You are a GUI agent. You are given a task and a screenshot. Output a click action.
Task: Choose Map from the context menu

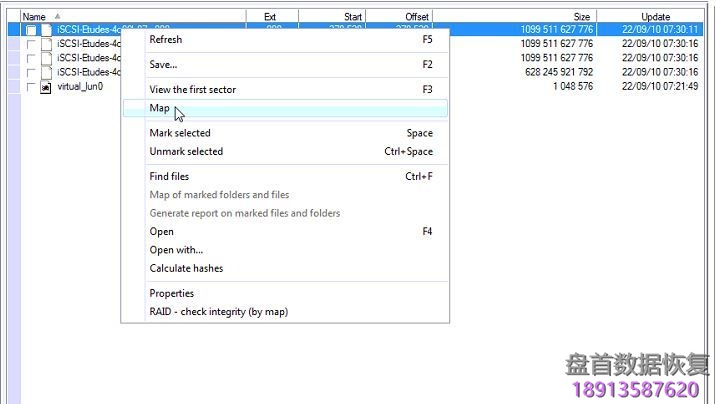(x=159, y=108)
